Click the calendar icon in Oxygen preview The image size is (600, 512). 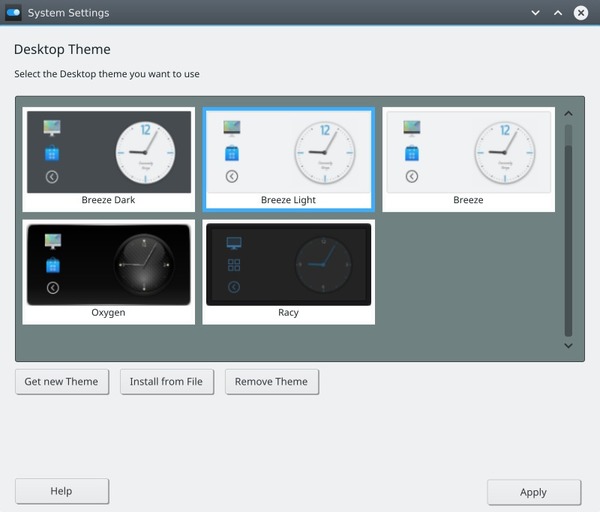tap(52, 266)
